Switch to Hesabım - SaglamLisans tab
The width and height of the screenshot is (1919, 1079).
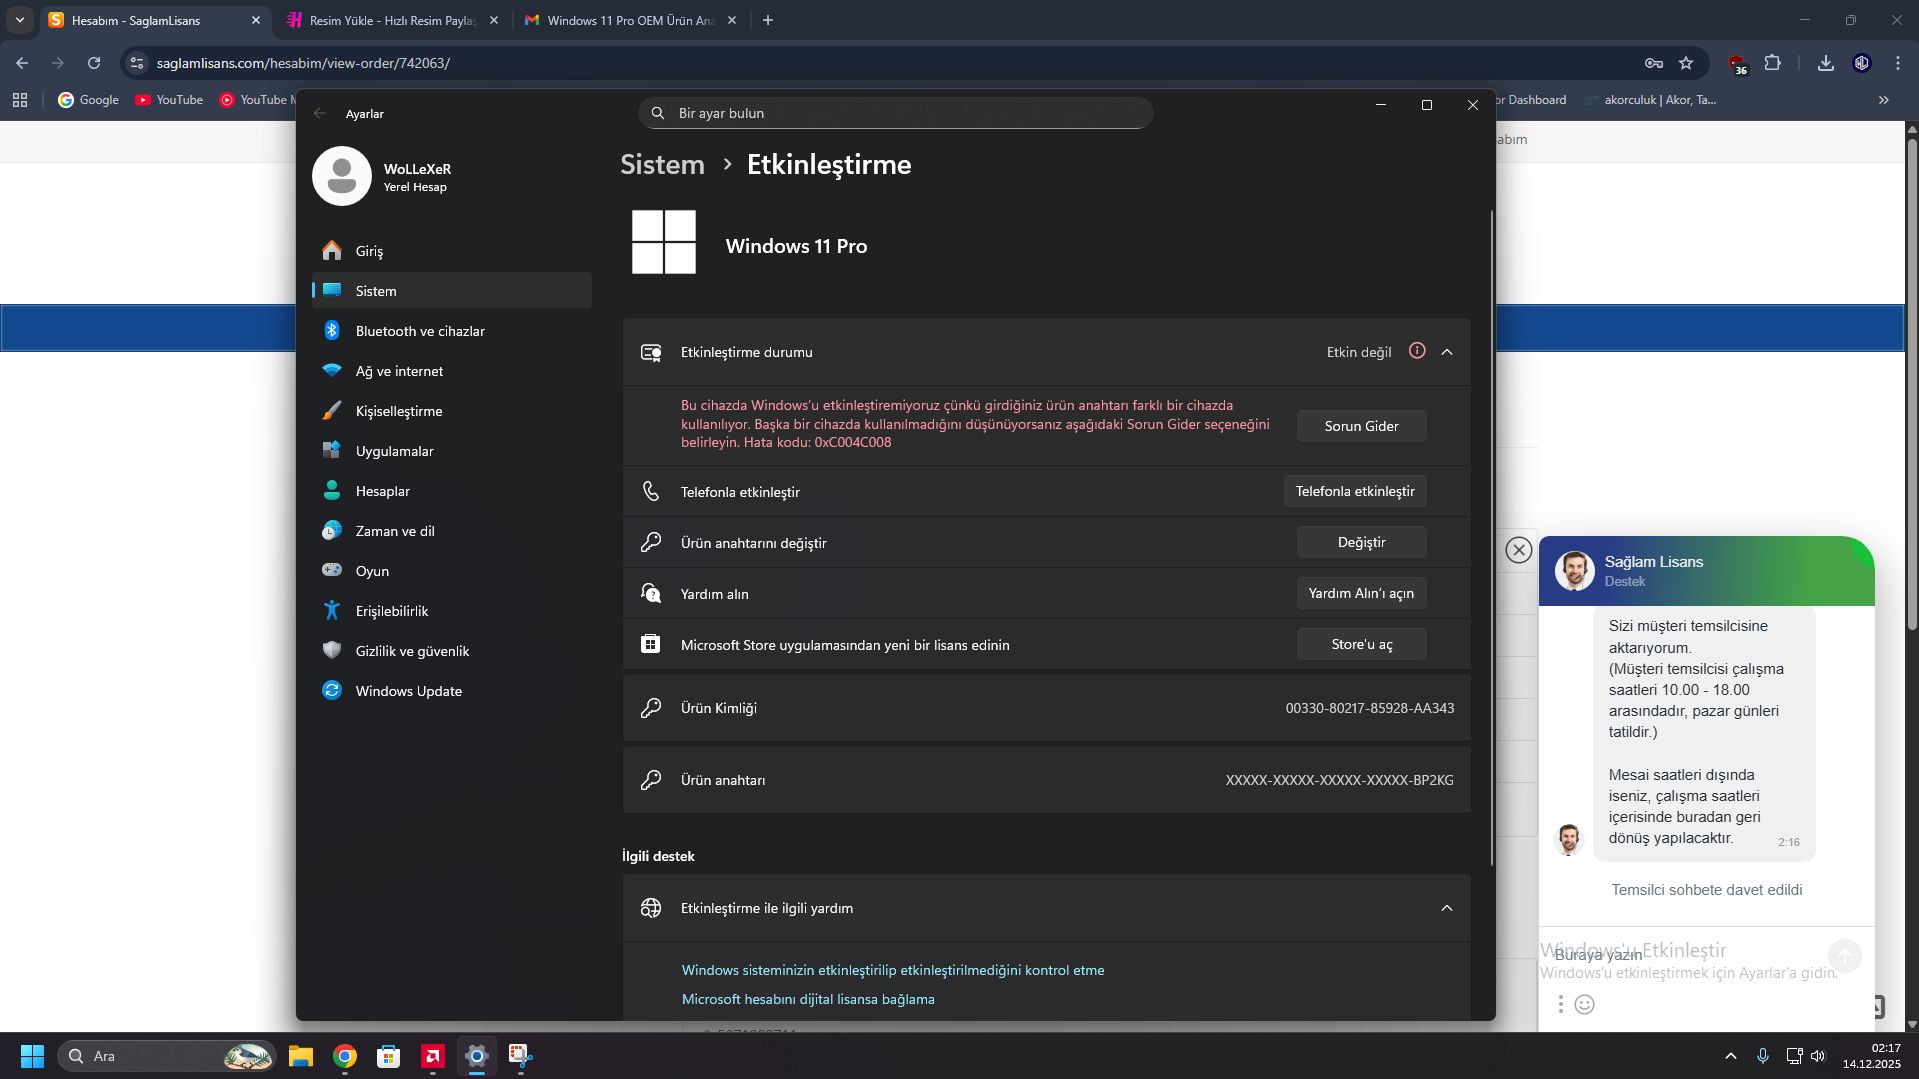click(155, 20)
